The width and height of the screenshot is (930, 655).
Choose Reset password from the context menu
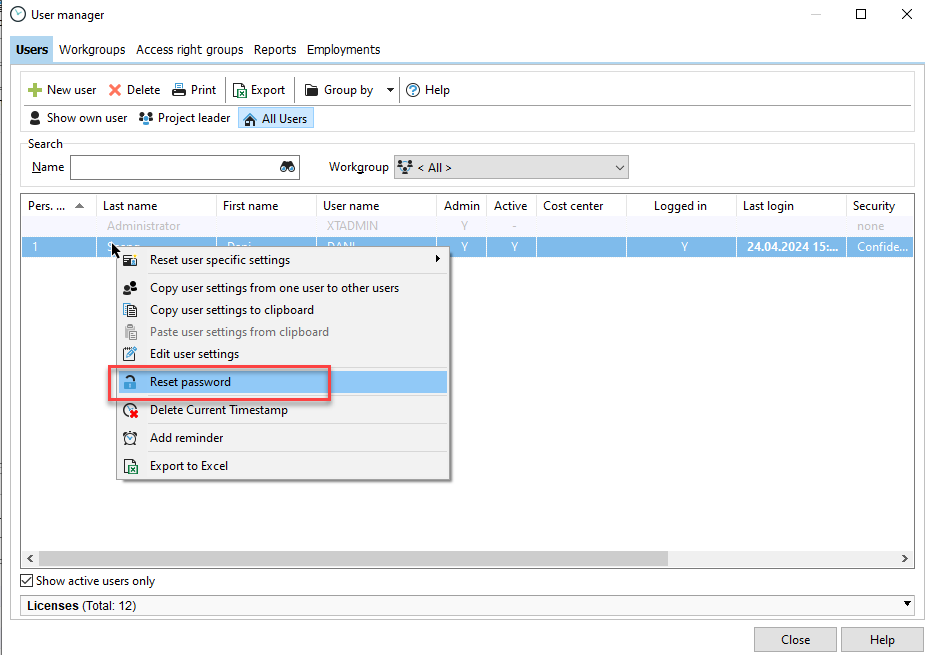(x=190, y=381)
